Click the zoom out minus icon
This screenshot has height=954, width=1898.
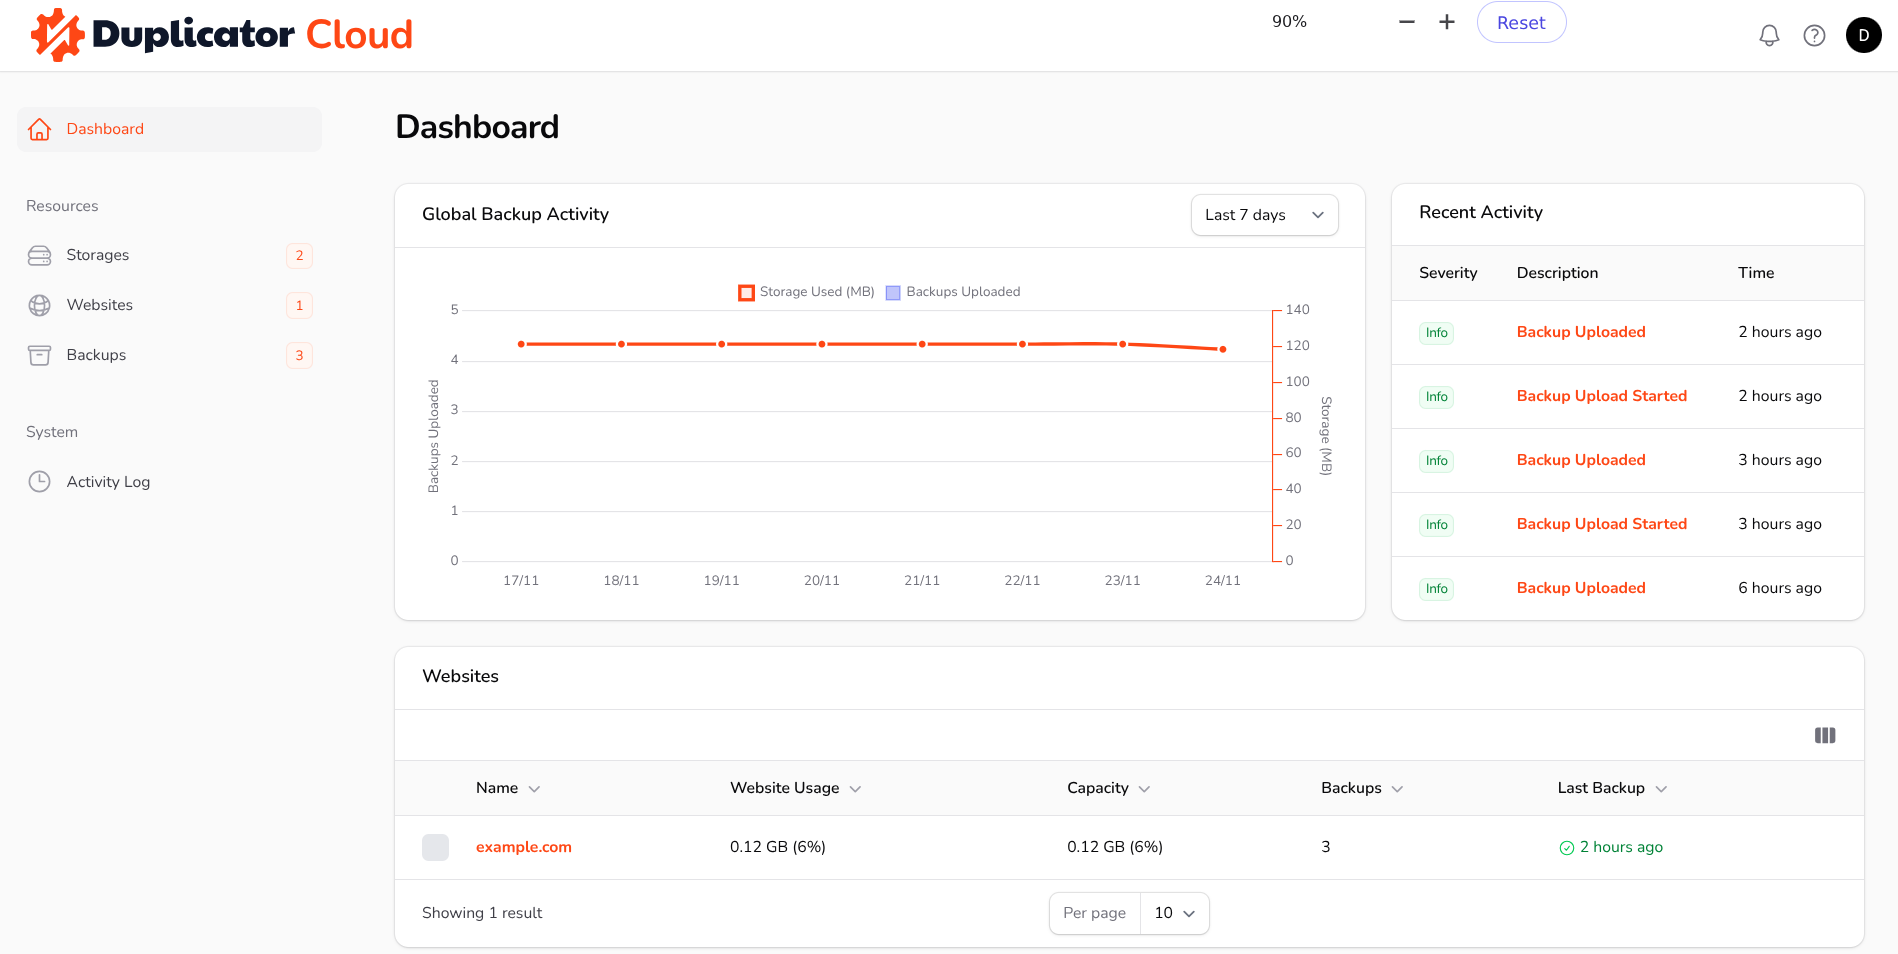(1407, 22)
